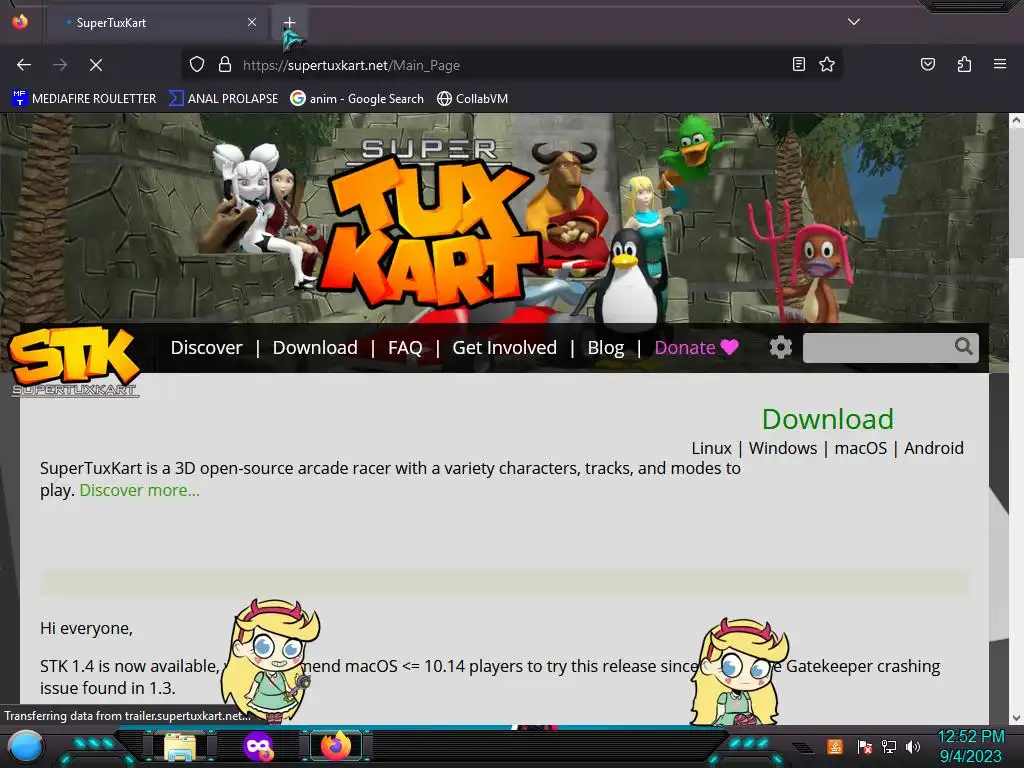This screenshot has width=1024, height=768.
Task: Click the vertical scrollbar thumb
Action: click(x=1016, y=193)
